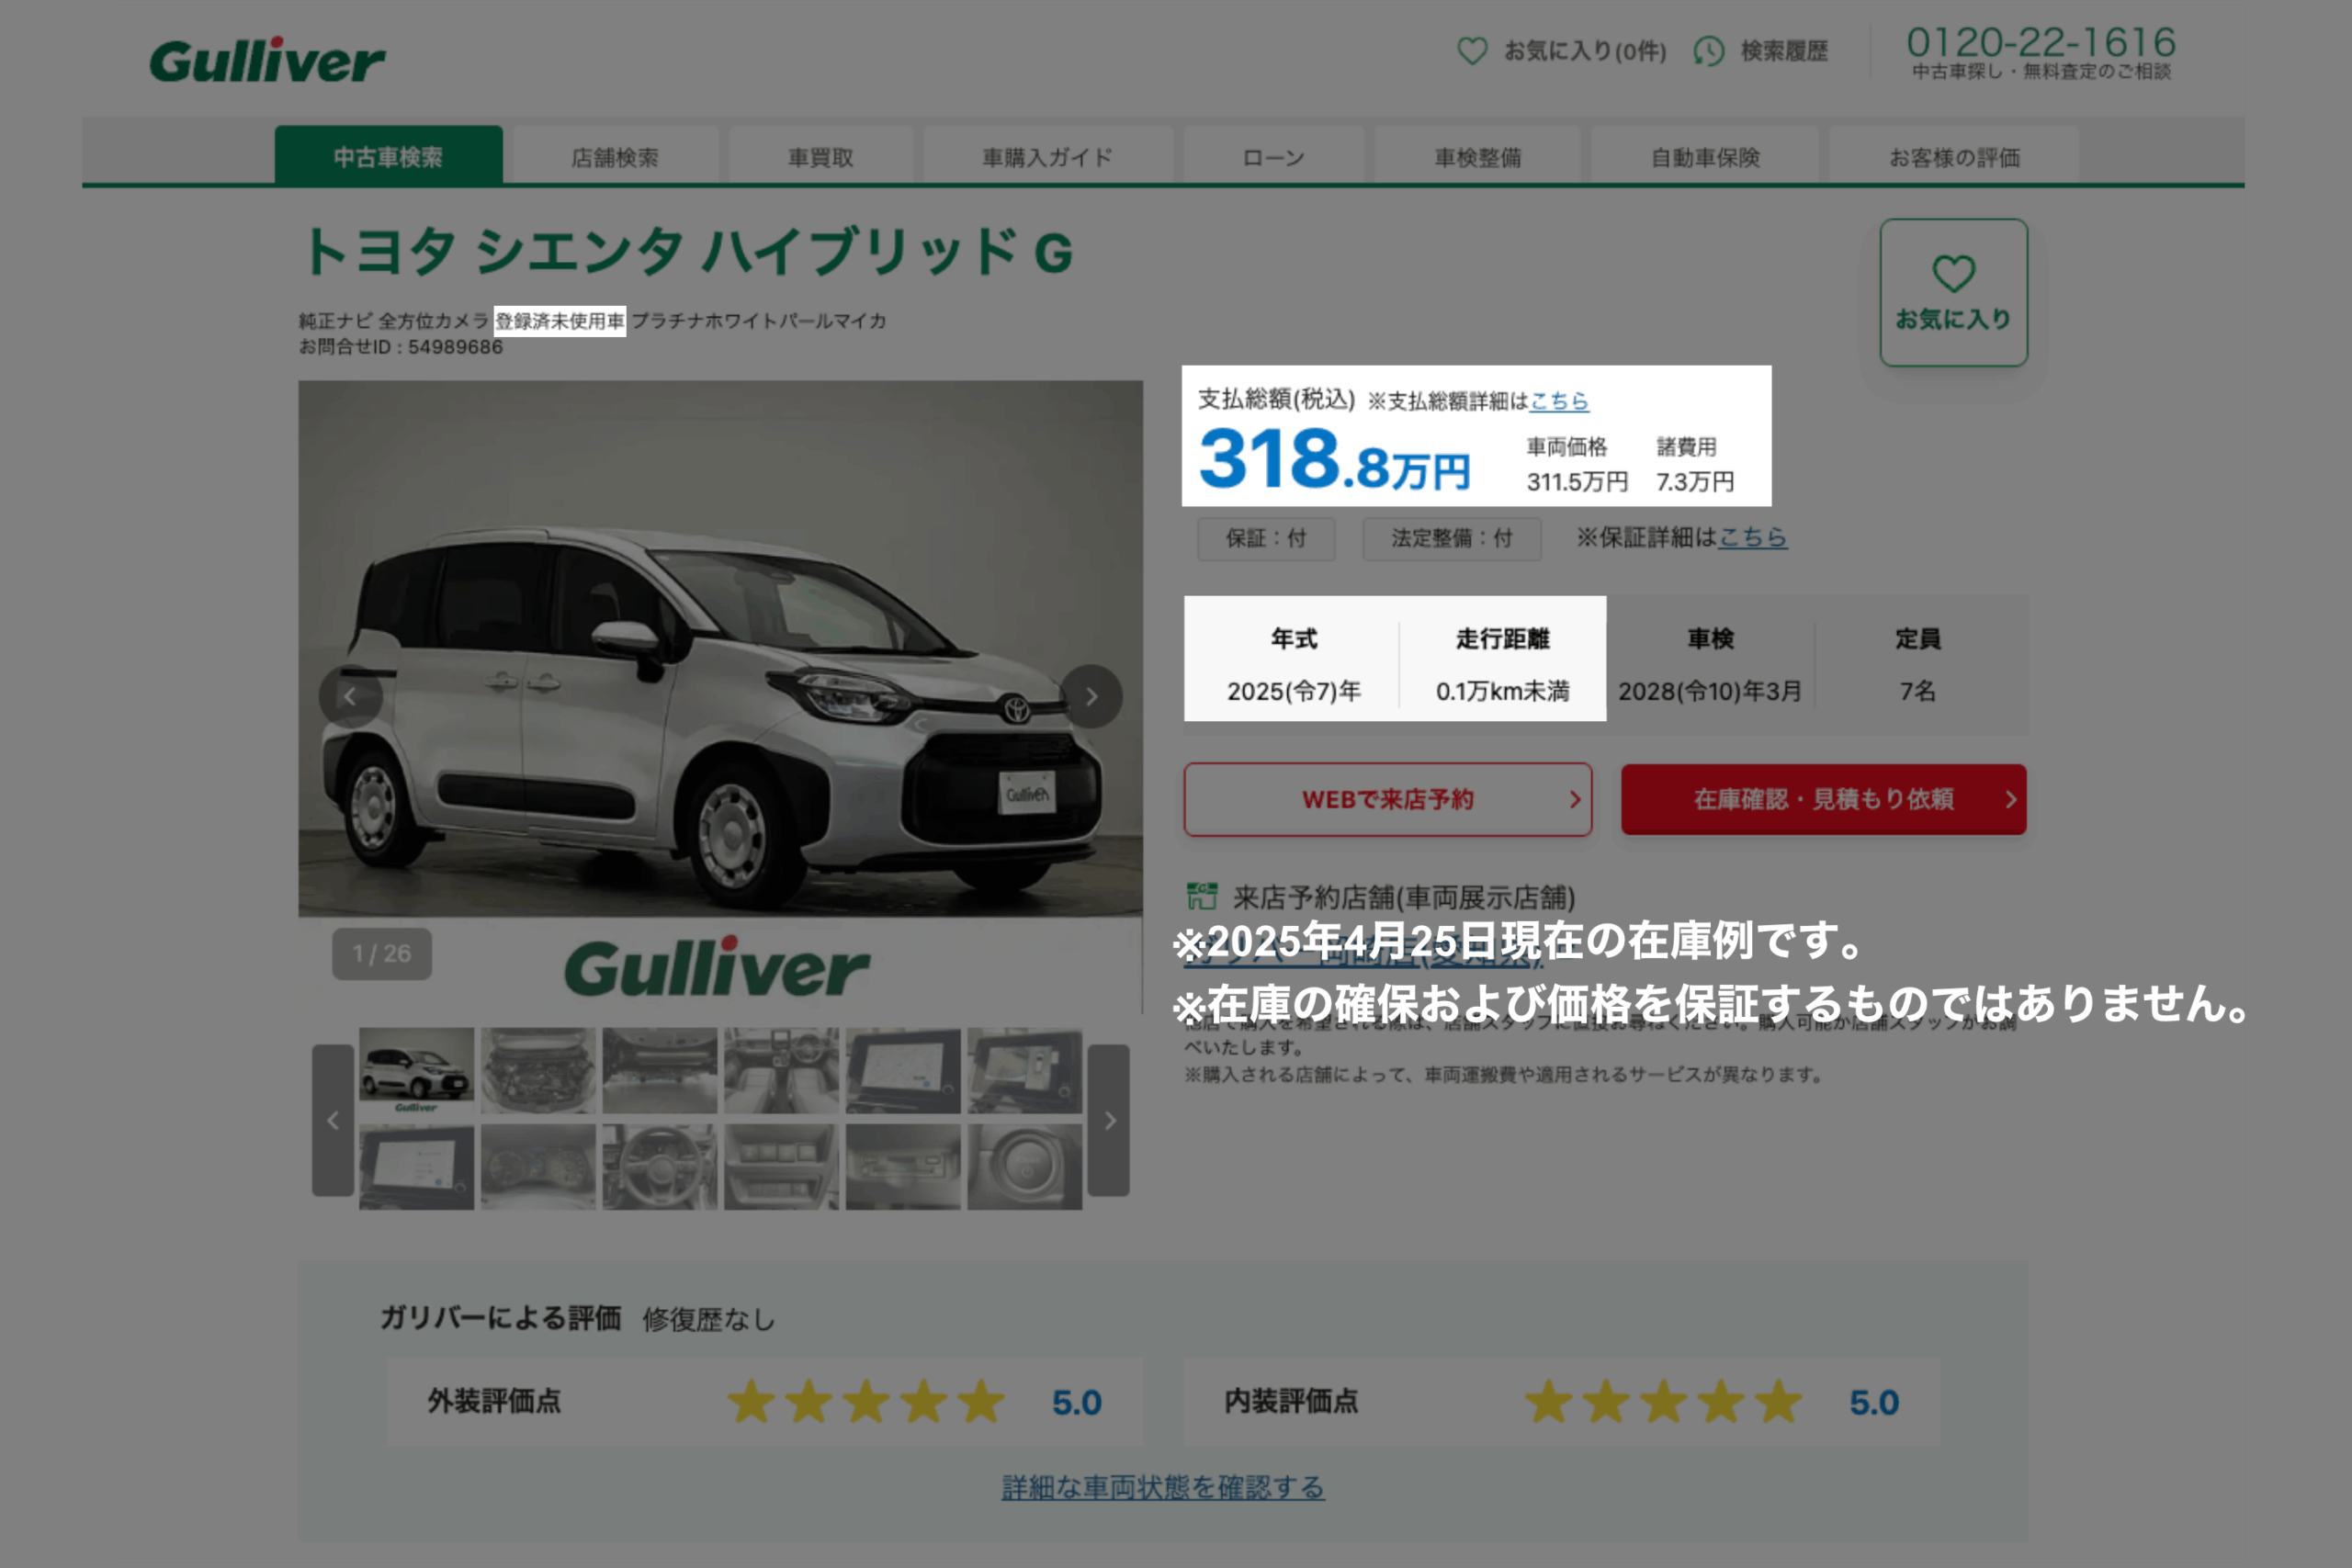Click the 在庫確認・見積もり依頼 button
This screenshot has width=2352, height=1568.
[1823, 799]
